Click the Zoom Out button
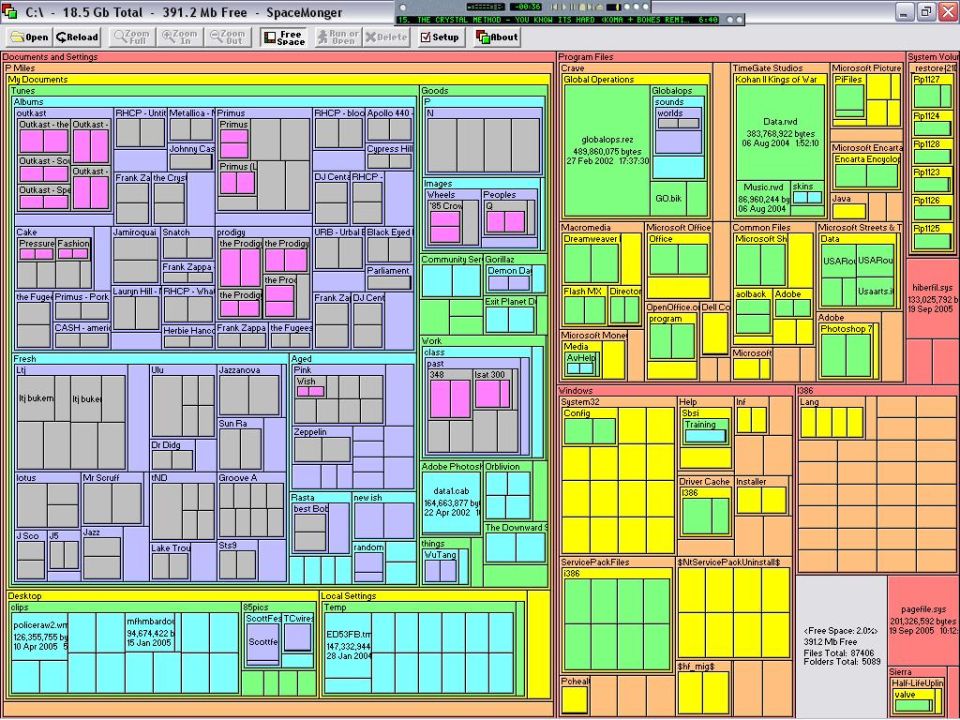Screen dimensions: 960x720 coord(228,37)
